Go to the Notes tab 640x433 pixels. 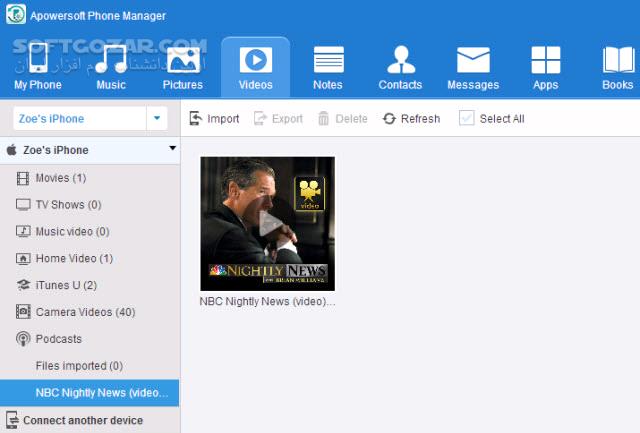click(x=328, y=67)
